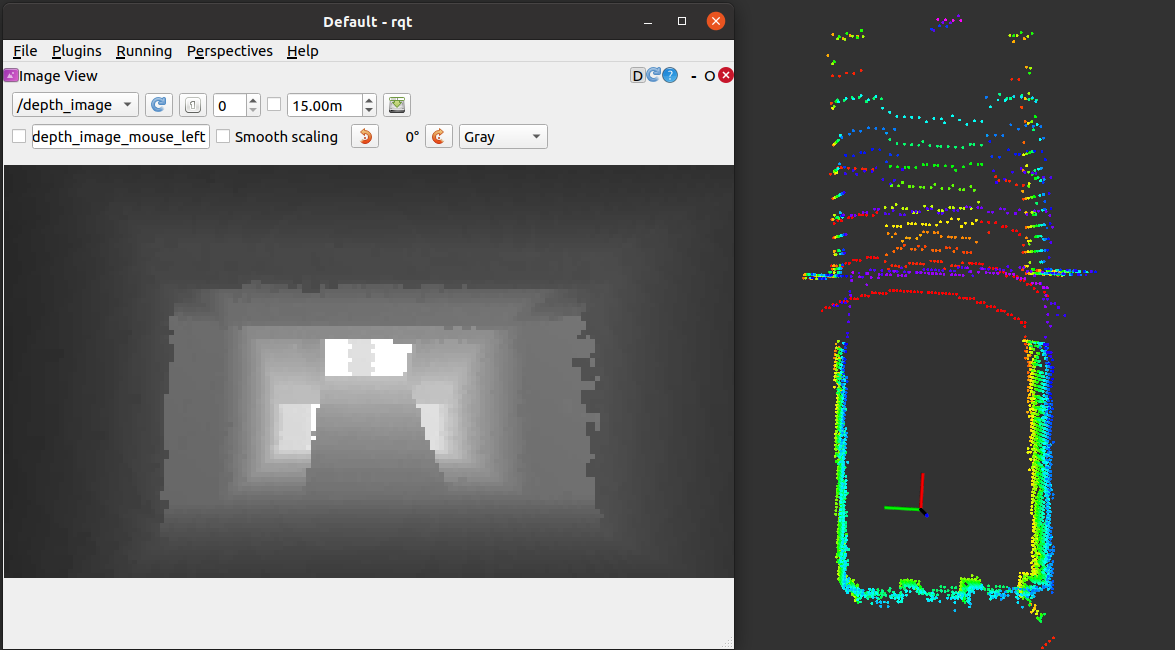Click the depth_image_mouse_left topic field
This screenshot has height=650, width=1175.
point(120,137)
